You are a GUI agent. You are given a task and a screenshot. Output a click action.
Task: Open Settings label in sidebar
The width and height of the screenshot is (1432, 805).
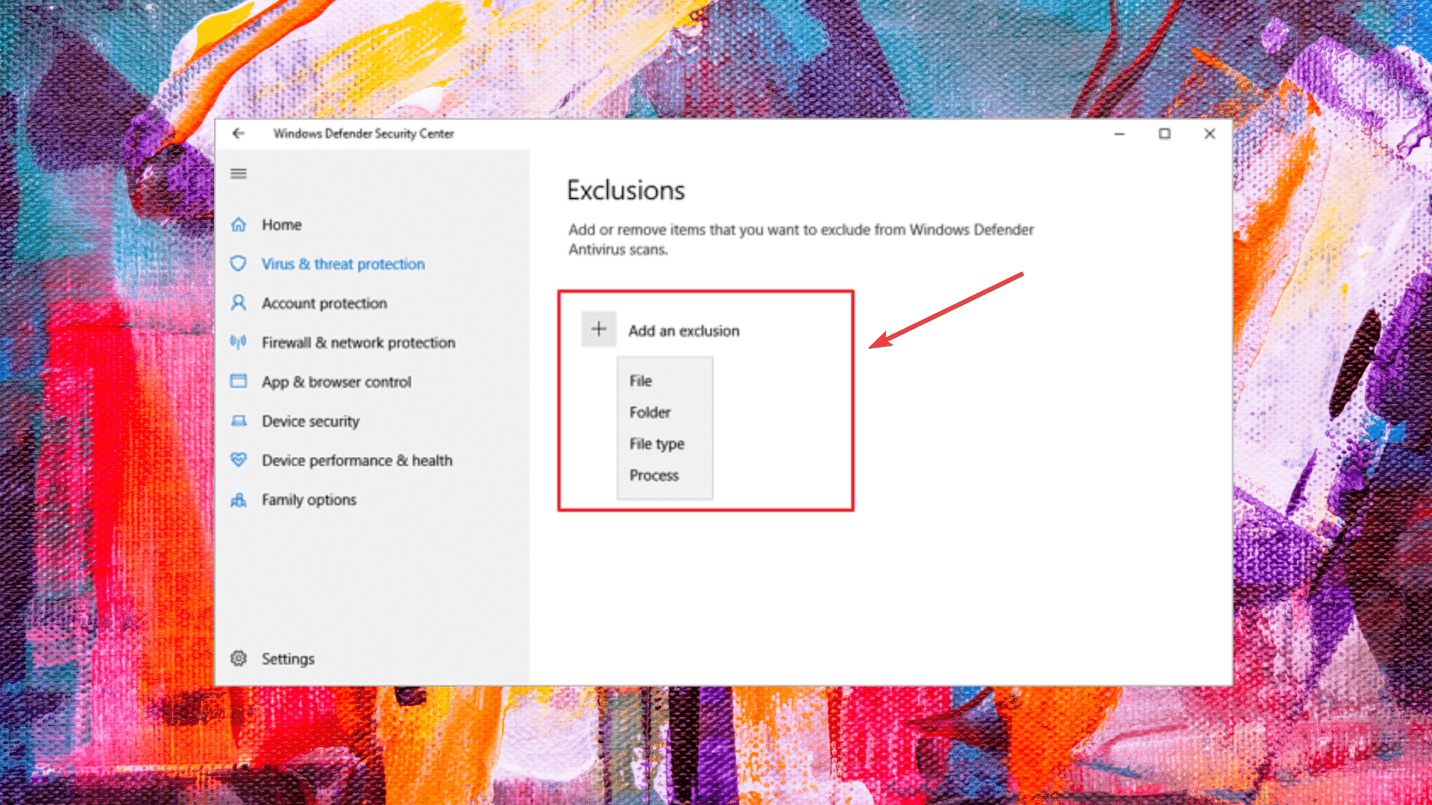(x=288, y=659)
